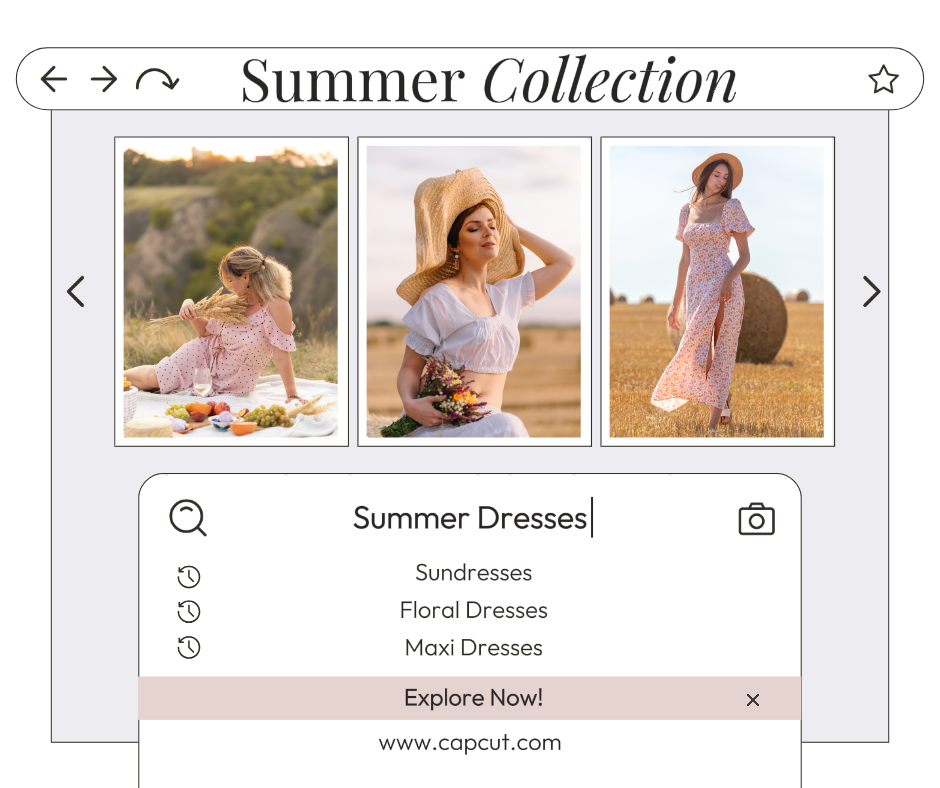
Task: Select the Sundresses search suggestion
Action: [473, 573]
